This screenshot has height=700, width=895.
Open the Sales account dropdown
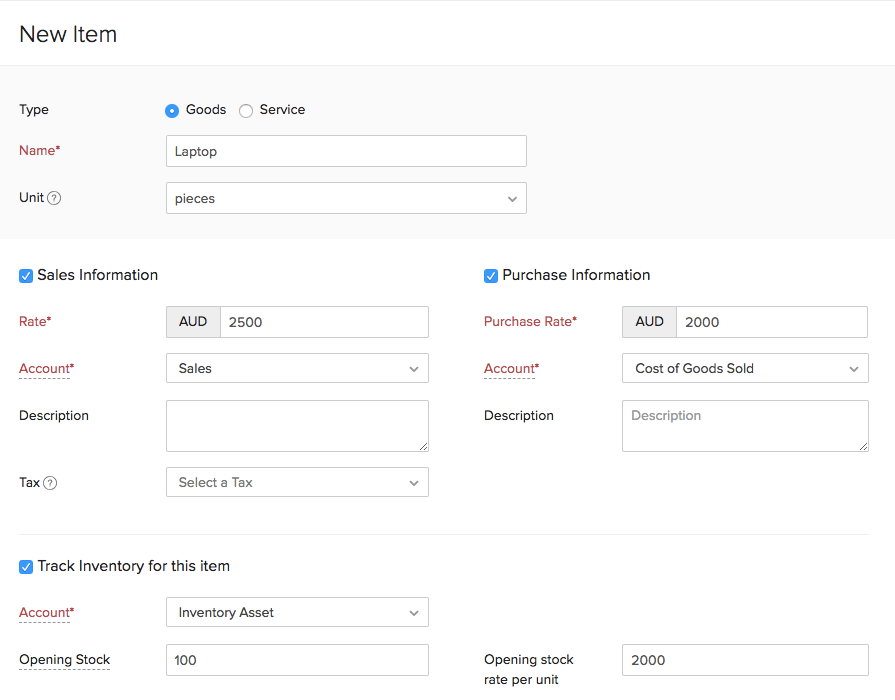pos(297,368)
